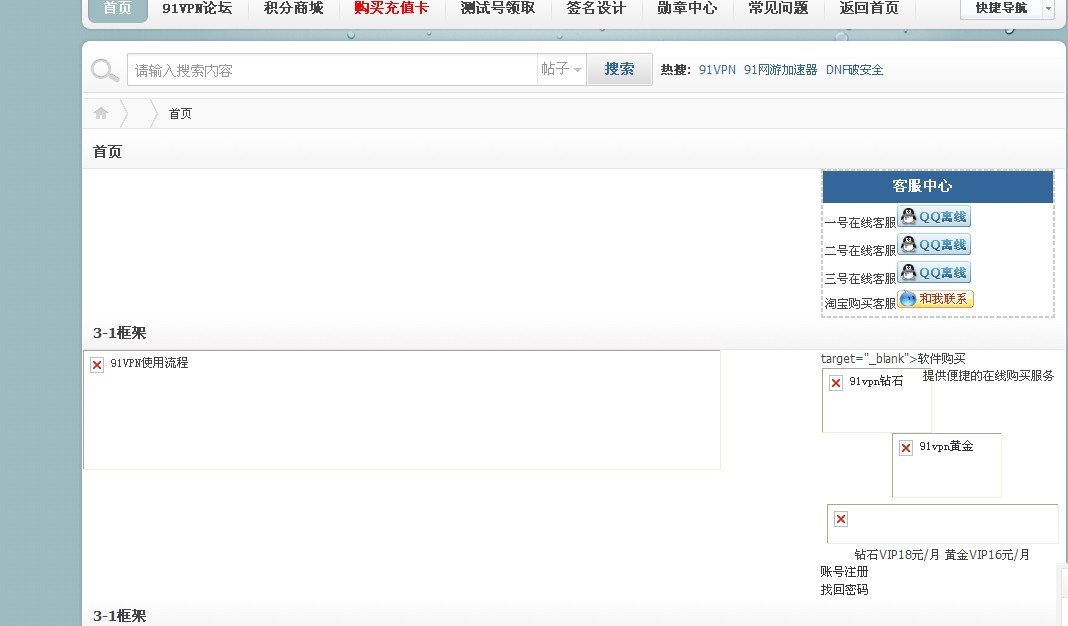Image resolution: width=1068 pixels, height=626 pixels.
Task: Contact 二号在线客服 via QQ离线 button
Action: tap(934, 245)
